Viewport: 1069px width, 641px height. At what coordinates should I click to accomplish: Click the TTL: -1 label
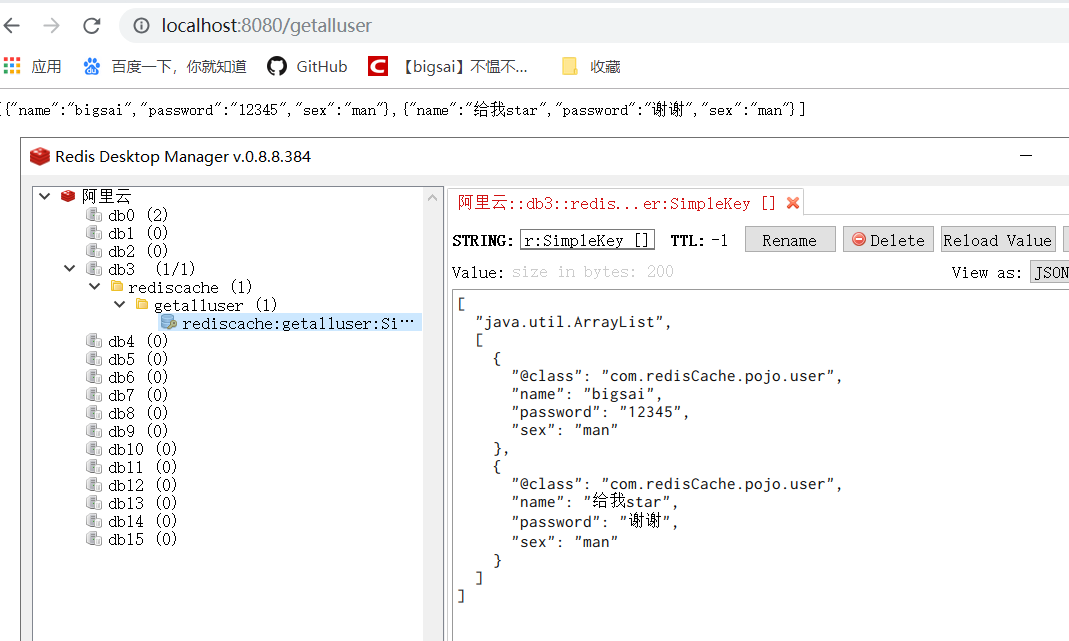699,241
